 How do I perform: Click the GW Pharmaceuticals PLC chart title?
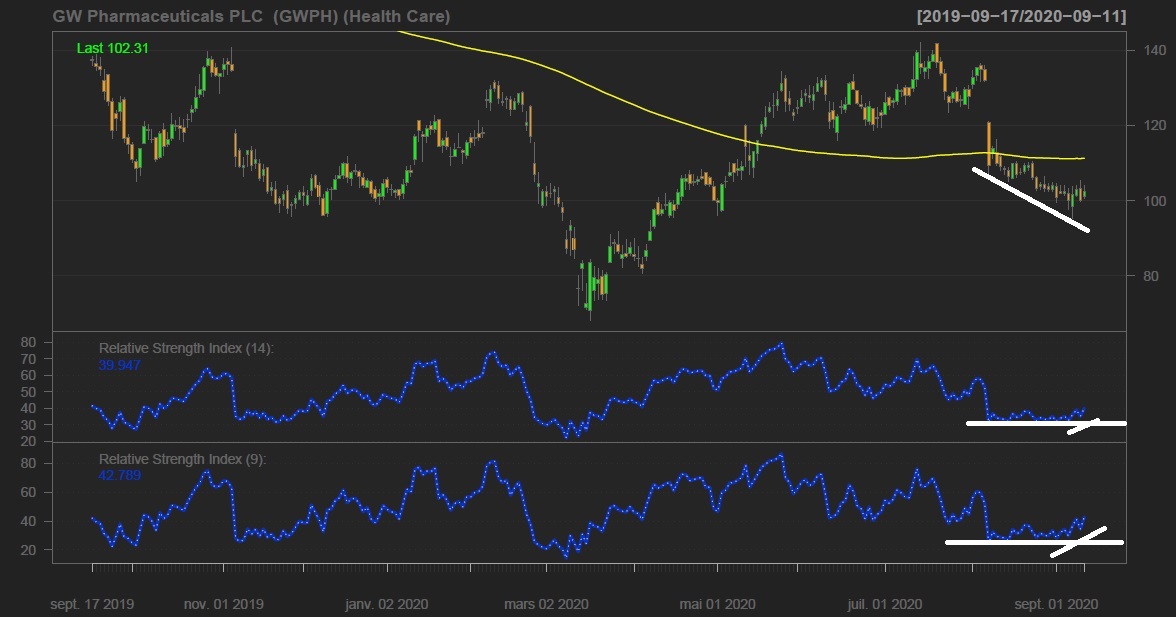point(251,16)
